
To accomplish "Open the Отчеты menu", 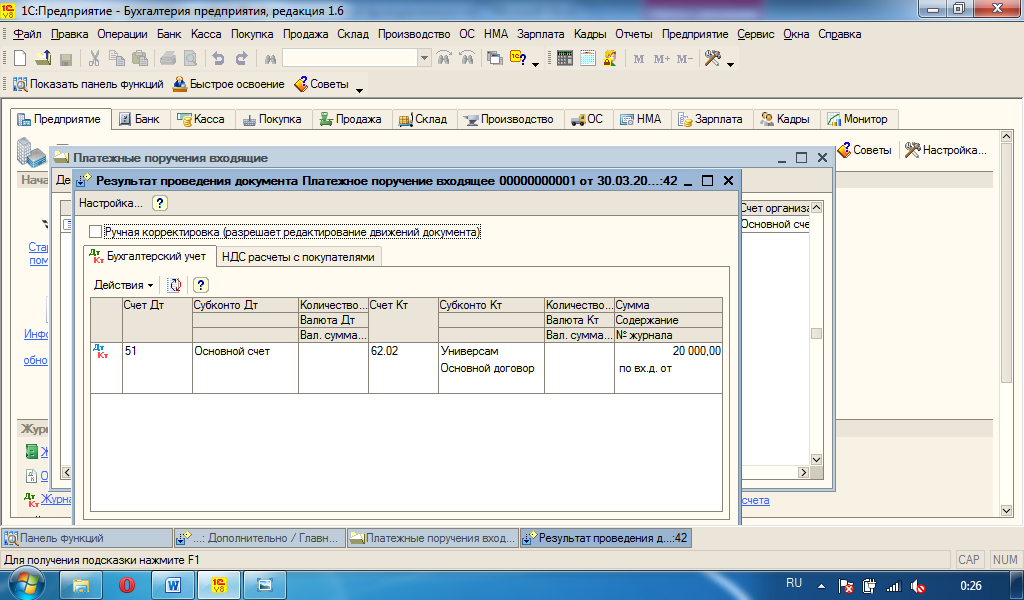I will pyautogui.click(x=634, y=33).
